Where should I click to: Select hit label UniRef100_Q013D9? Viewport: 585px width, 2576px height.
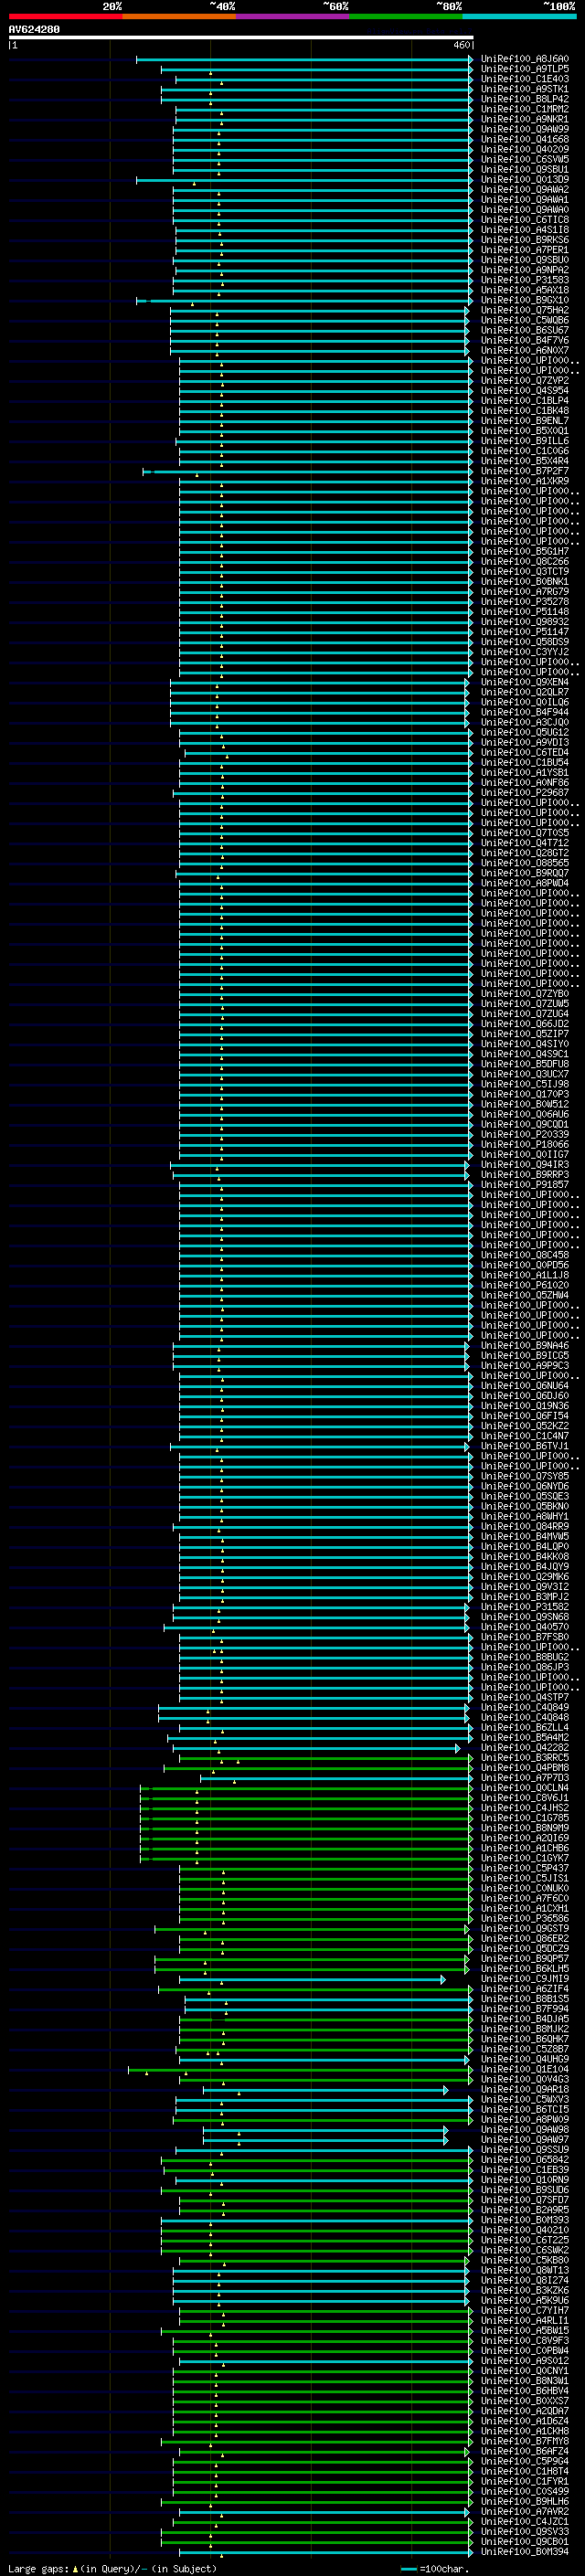click(525, 180)
